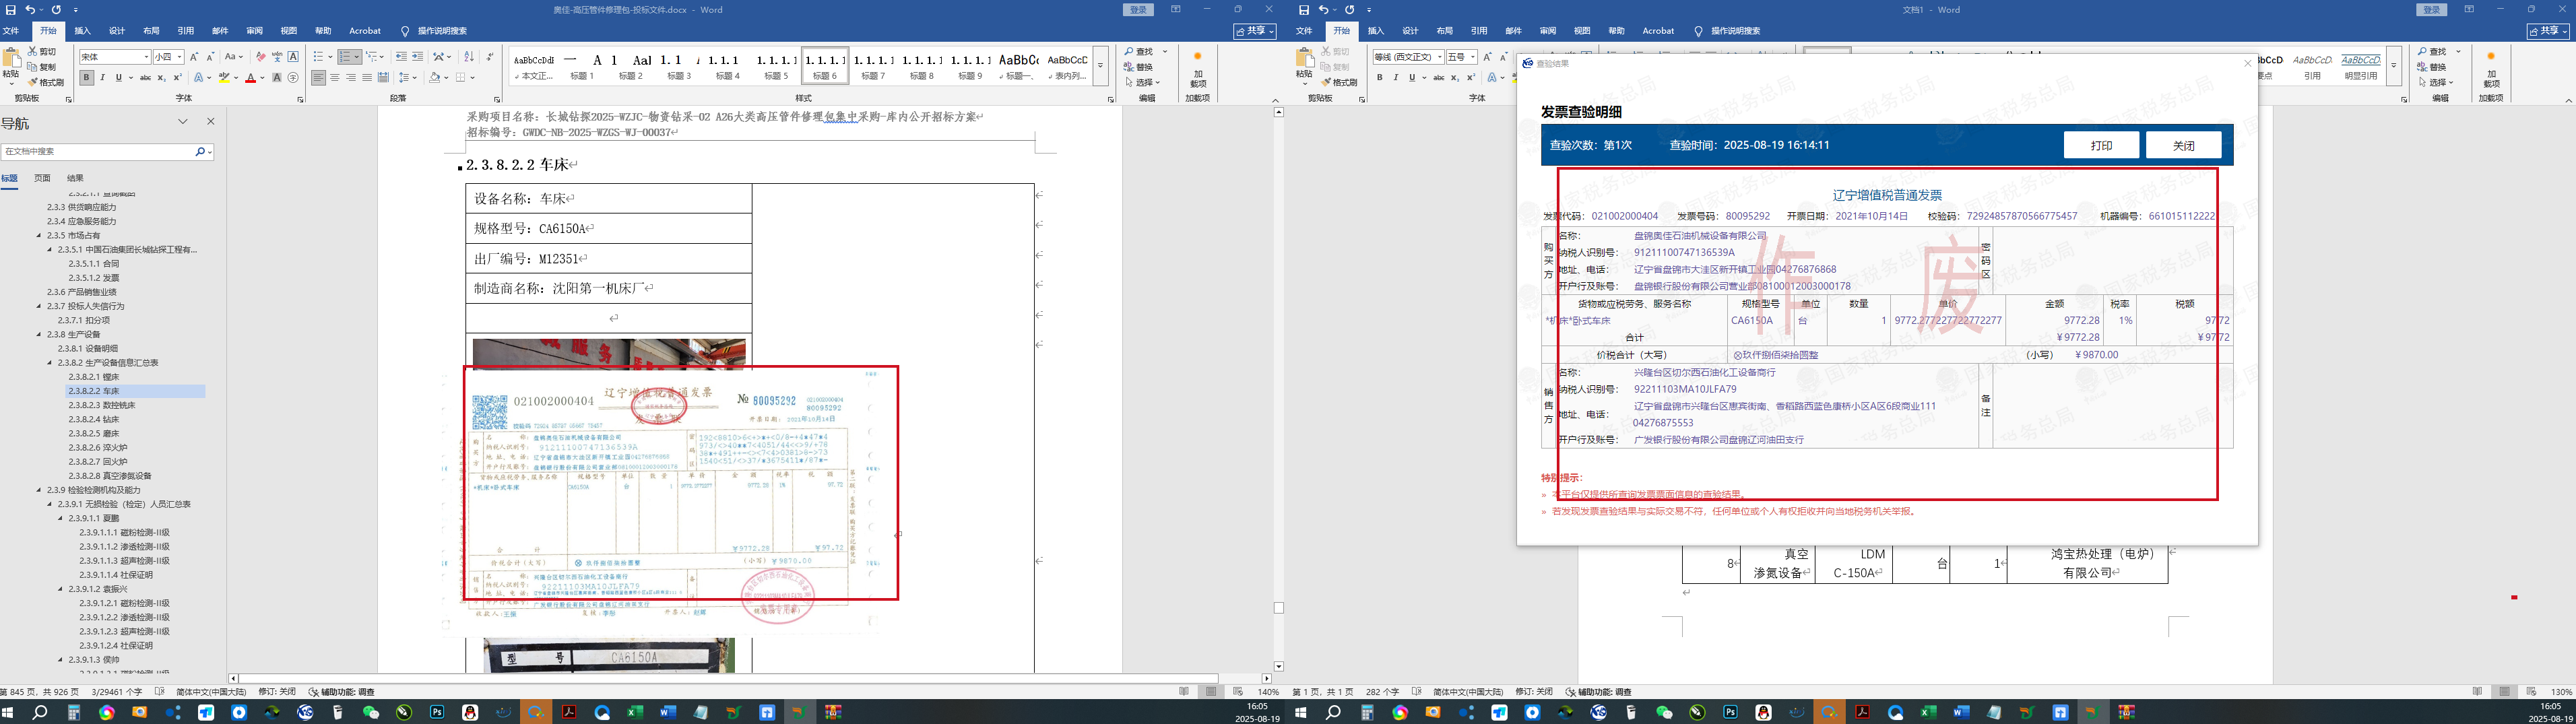Open change case (Aa) dropdown
2576x724 pixels.
[x=234, y=57]
